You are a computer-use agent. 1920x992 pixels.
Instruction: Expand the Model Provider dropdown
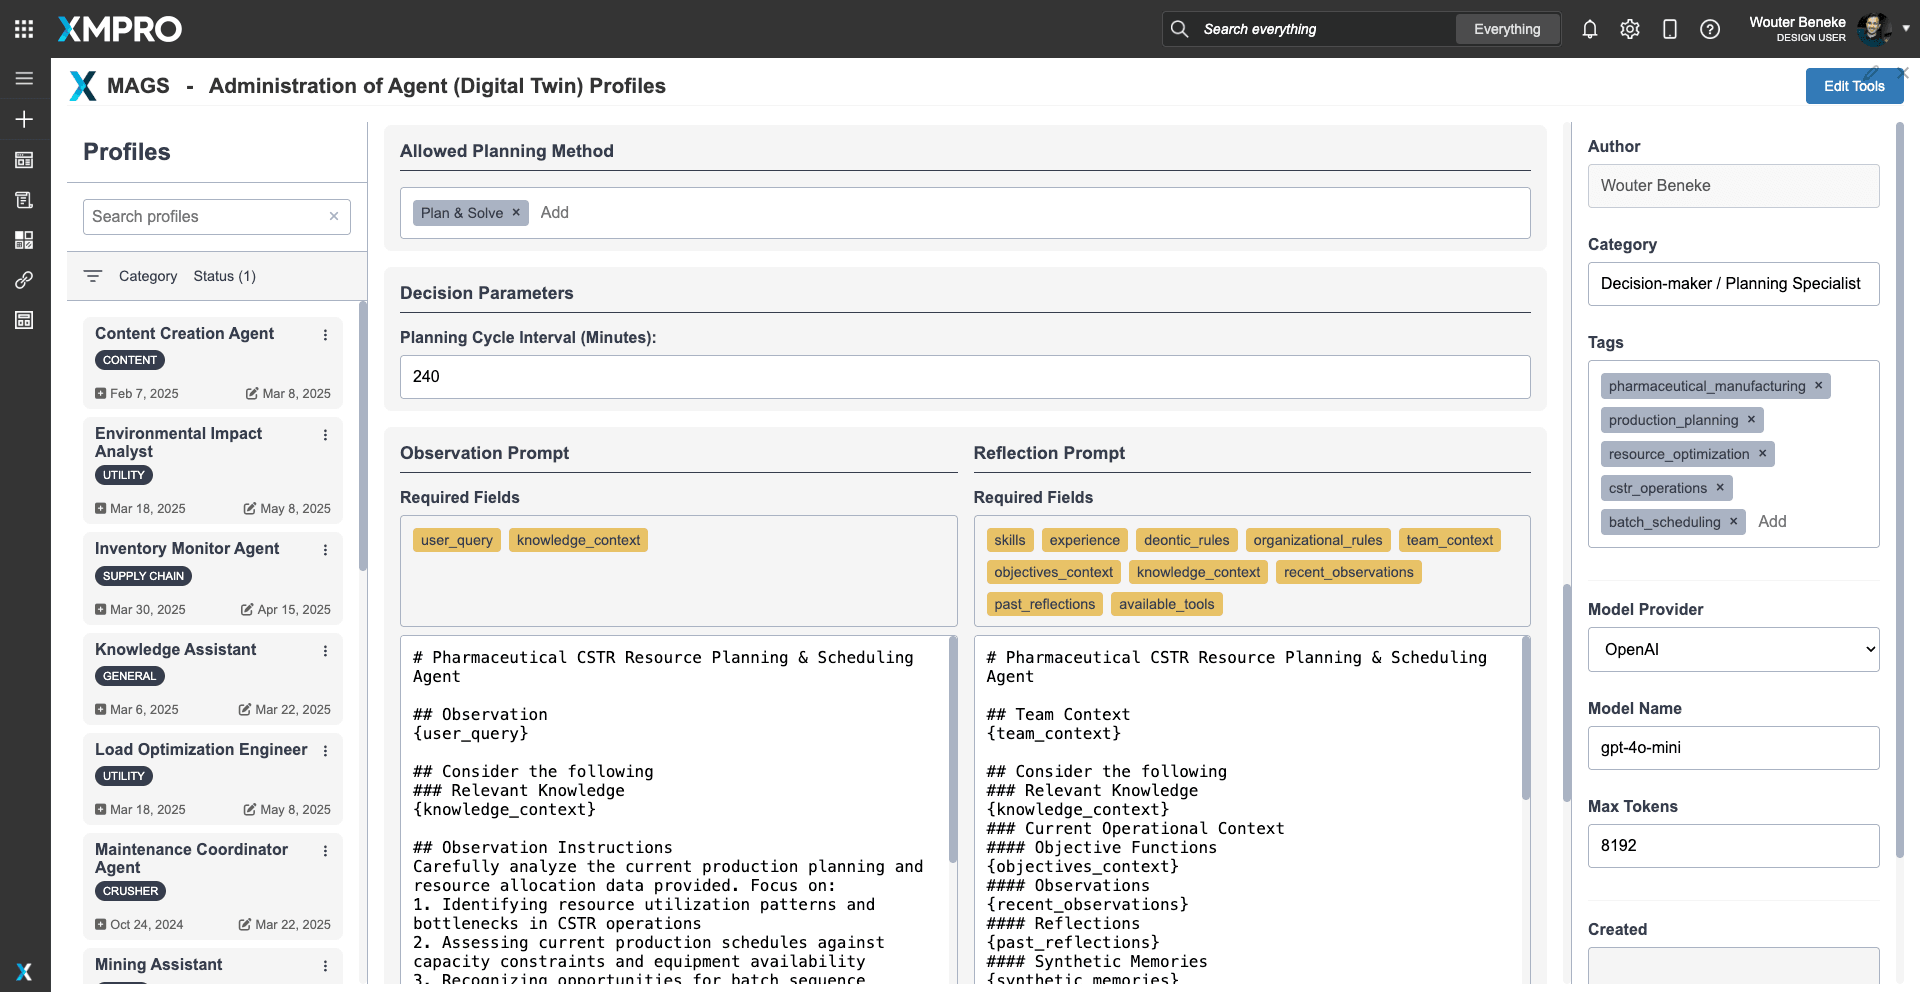[1733, 649]
